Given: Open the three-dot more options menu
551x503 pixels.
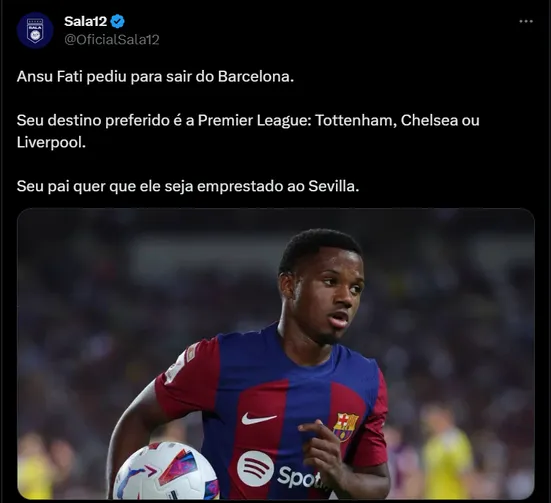Looking at the screenshot, I should point(526,21).
